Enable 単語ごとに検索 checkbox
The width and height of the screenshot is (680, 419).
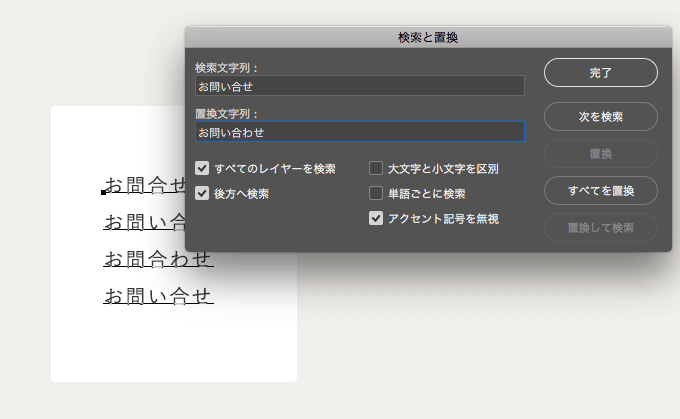(x=376, y=193)
